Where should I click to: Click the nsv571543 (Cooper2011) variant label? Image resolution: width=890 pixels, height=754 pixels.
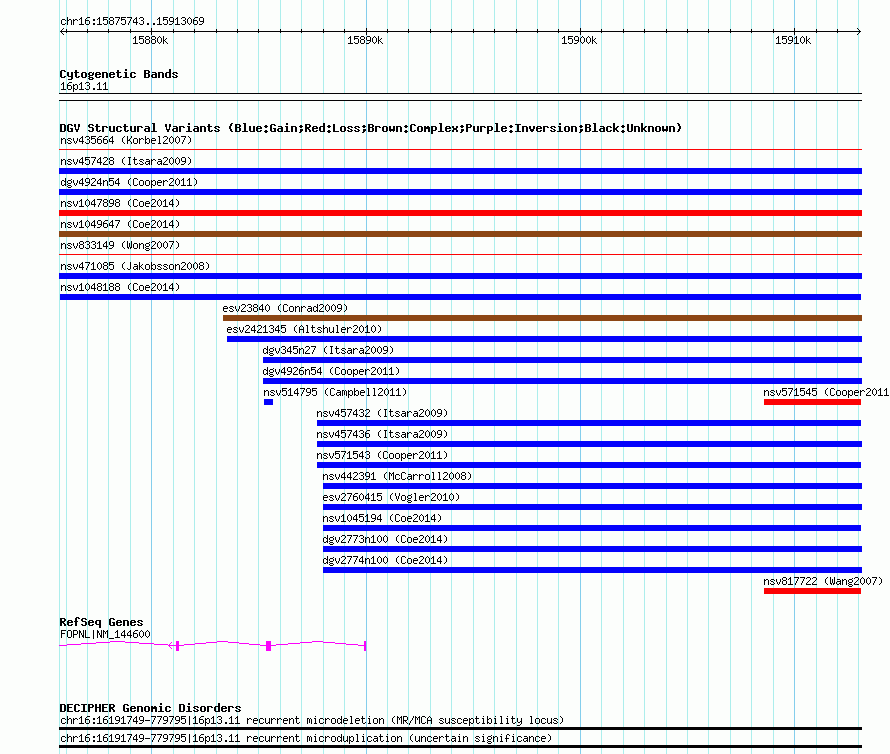click(x=382, y=455)
